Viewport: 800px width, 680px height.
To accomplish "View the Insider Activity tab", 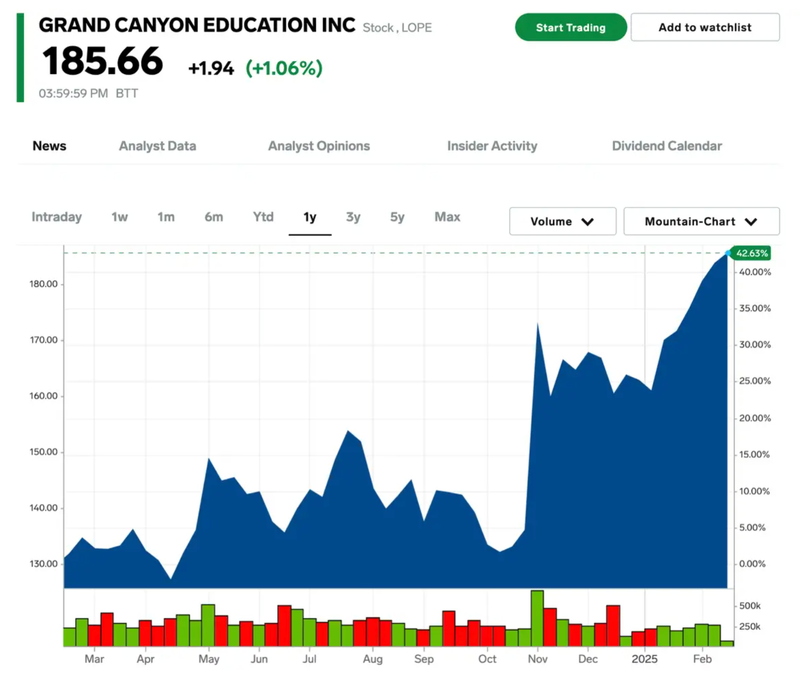I will click(492, 146).
